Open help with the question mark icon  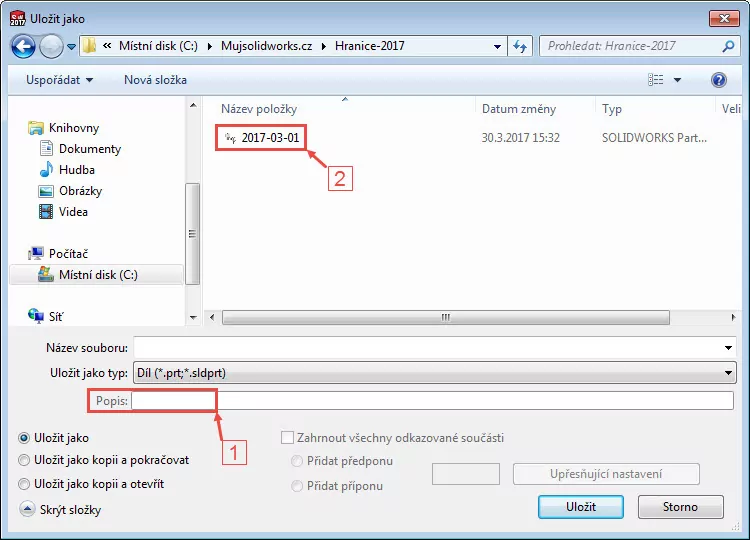point(718,80)
